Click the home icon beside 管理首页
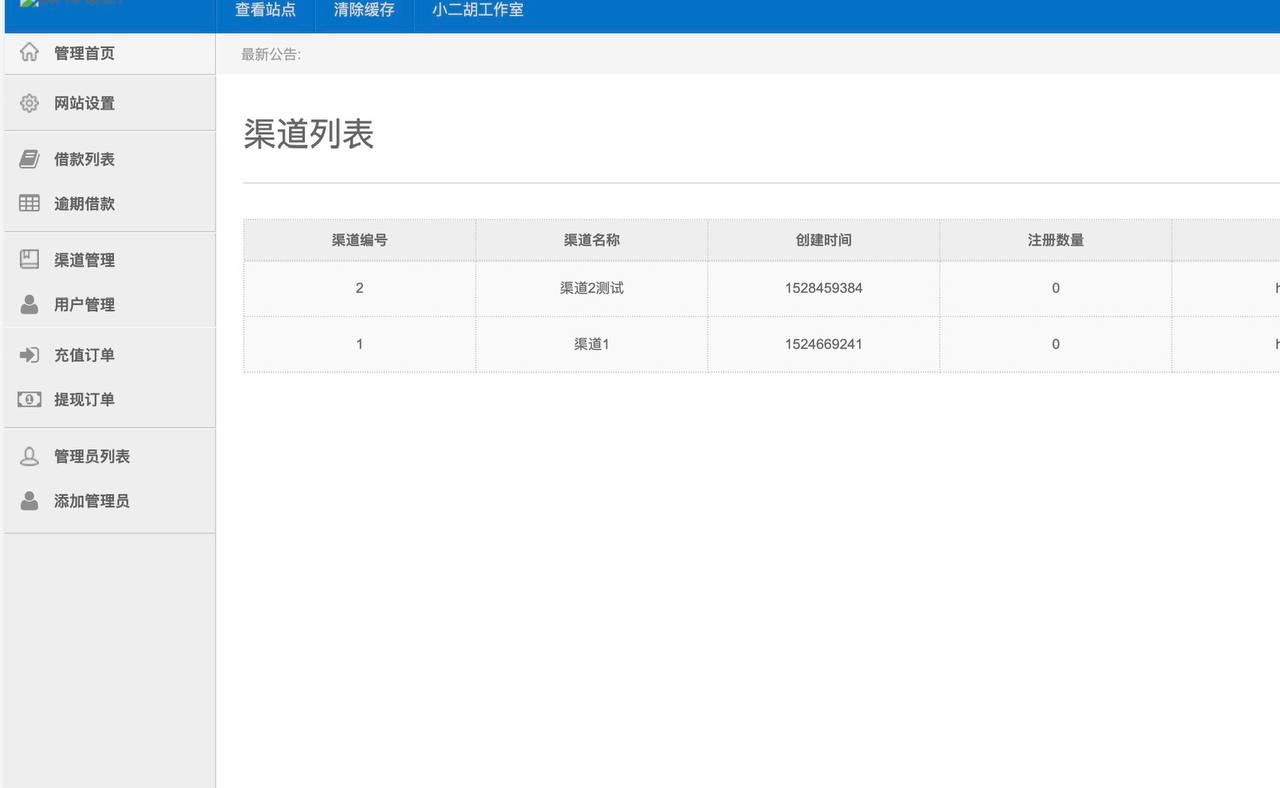Screen dimensions: 1280x788 pos(30,52)
